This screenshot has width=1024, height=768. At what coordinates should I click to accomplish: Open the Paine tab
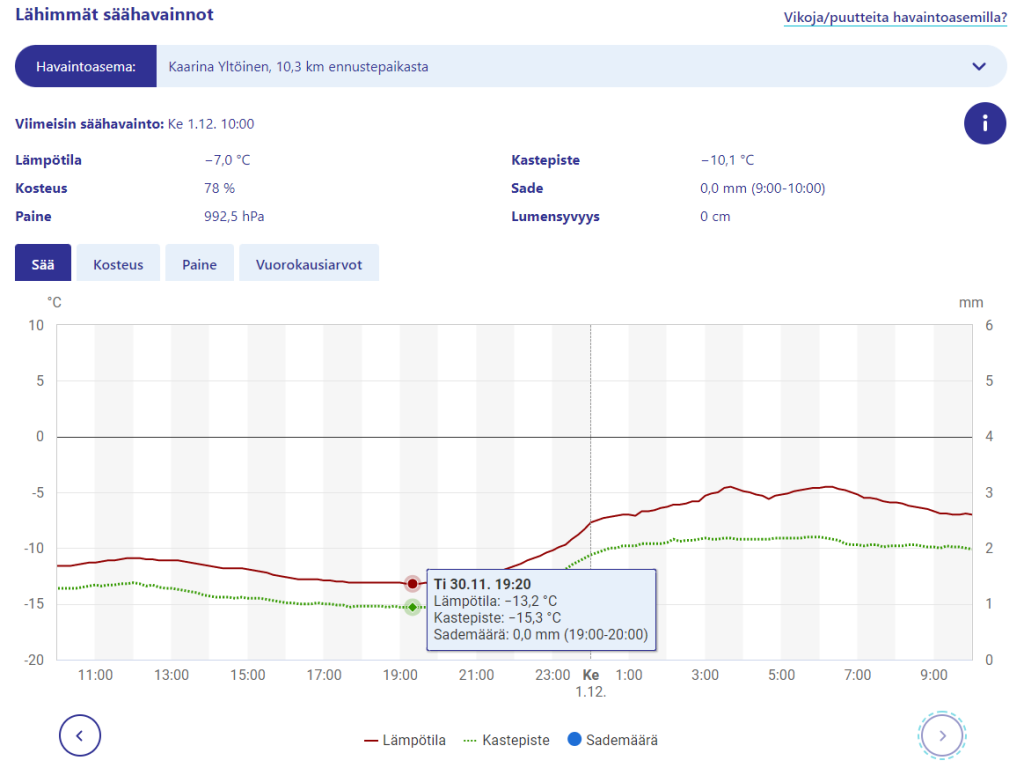(199, 265)
